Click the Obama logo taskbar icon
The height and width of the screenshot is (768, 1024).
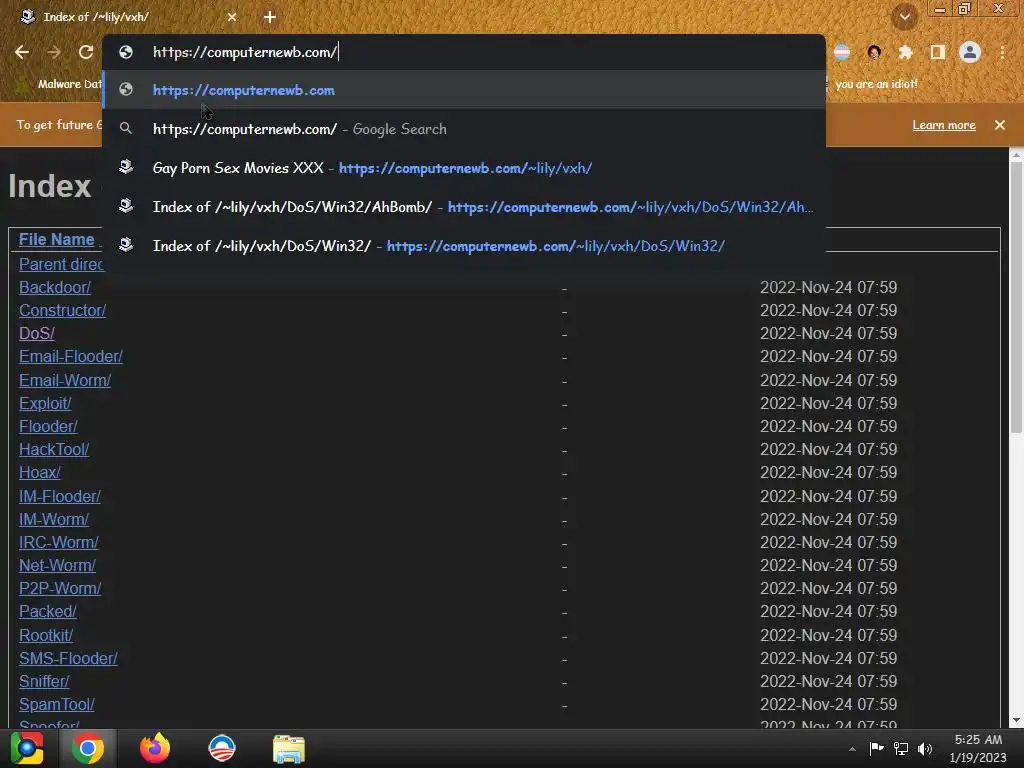coord(221,748)
